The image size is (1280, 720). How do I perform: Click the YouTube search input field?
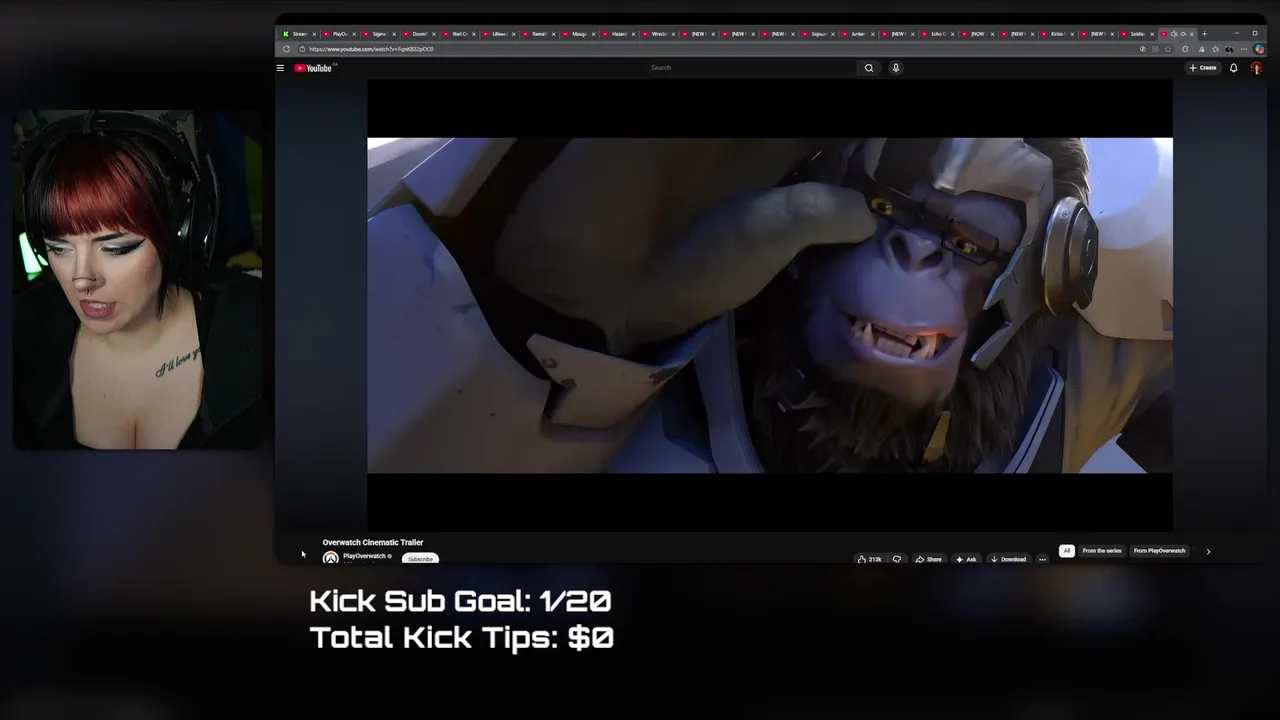pos(752,68)
